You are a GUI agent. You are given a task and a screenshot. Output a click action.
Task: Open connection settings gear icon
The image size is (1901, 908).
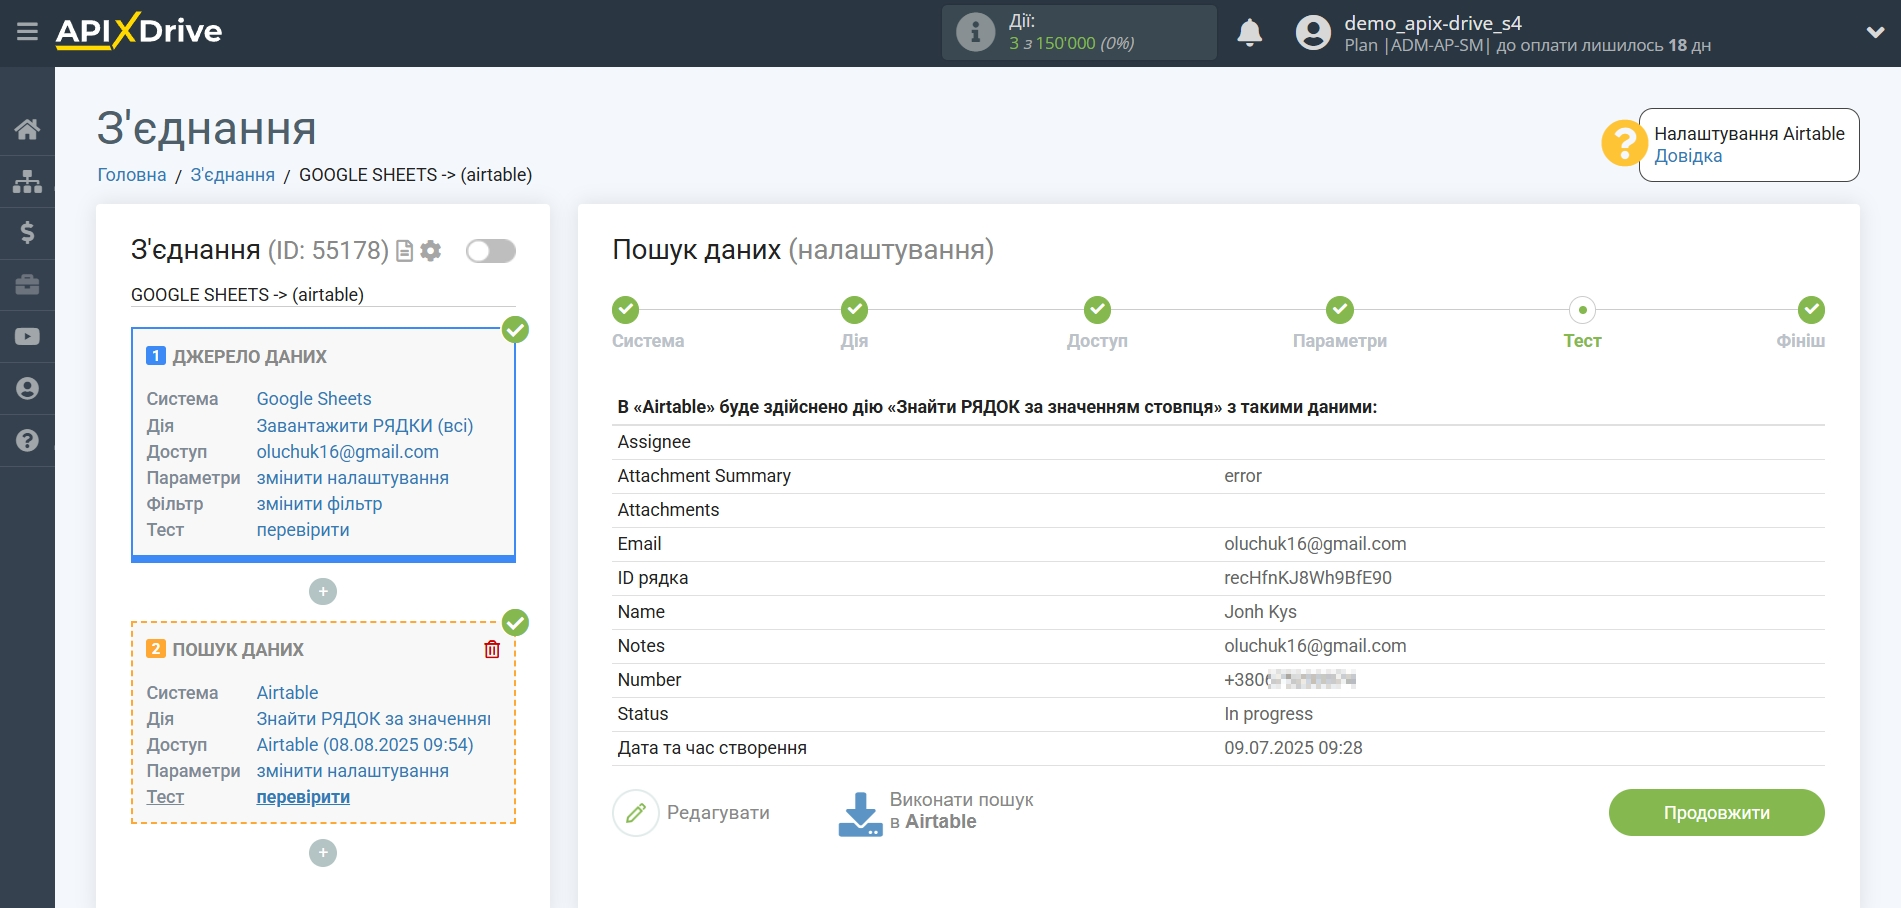point(431,251)
